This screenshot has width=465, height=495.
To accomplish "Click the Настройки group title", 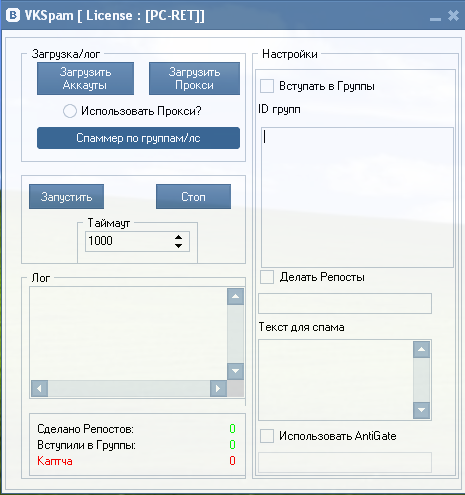I will click(x=290, y=54).
